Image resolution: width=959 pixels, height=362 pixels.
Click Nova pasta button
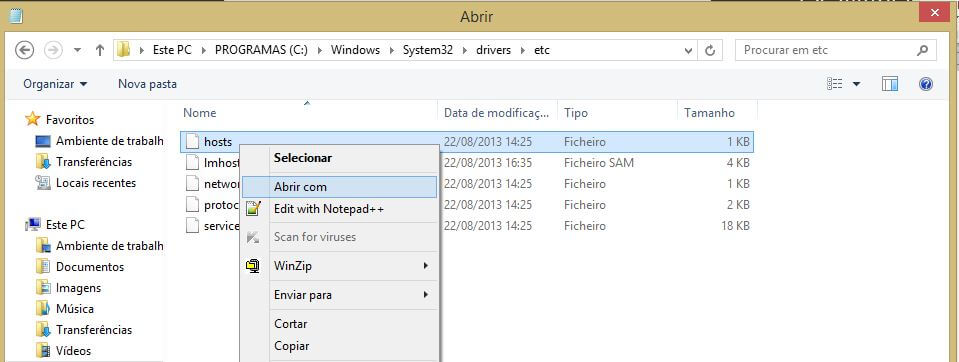pyautogui.click(x=147, y=84)
